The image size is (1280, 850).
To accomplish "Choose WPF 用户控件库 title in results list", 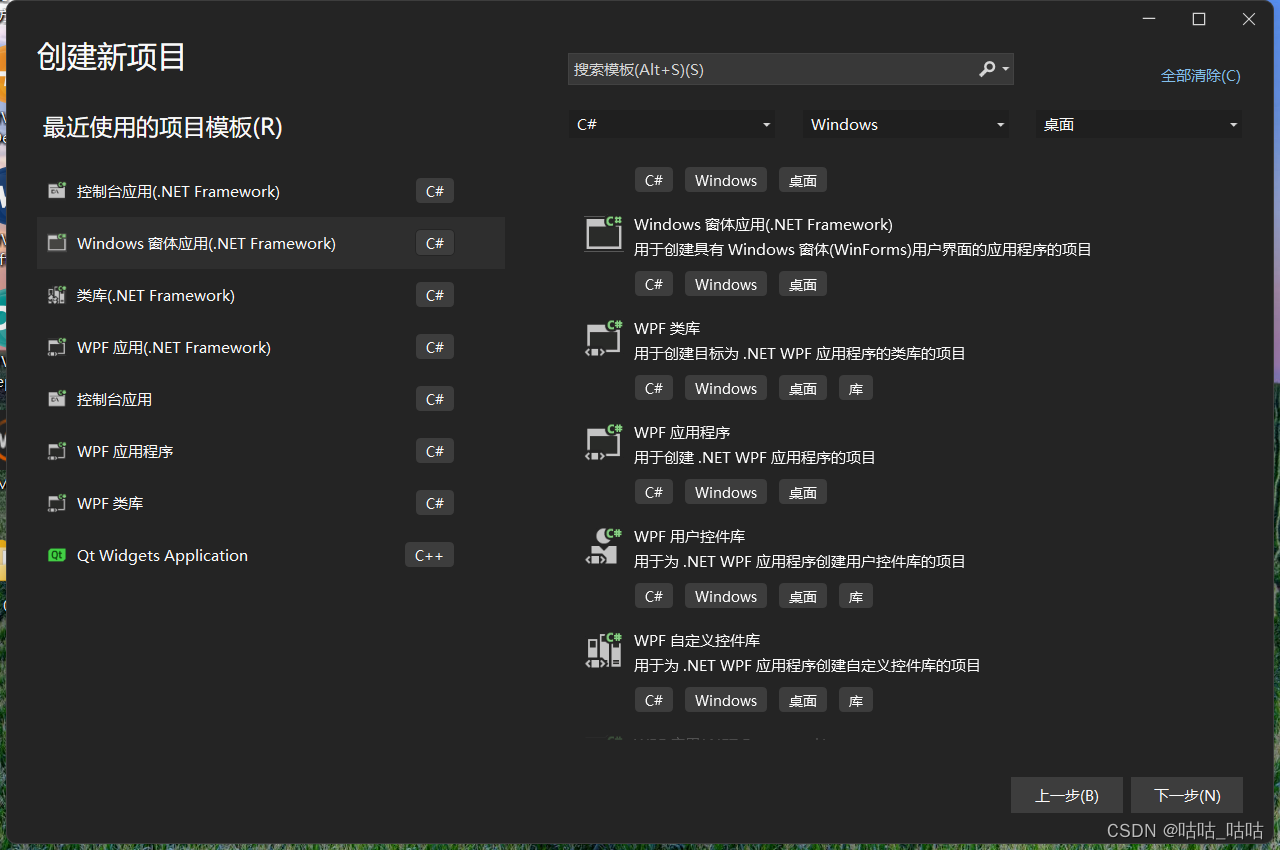I will click(689, 536).
